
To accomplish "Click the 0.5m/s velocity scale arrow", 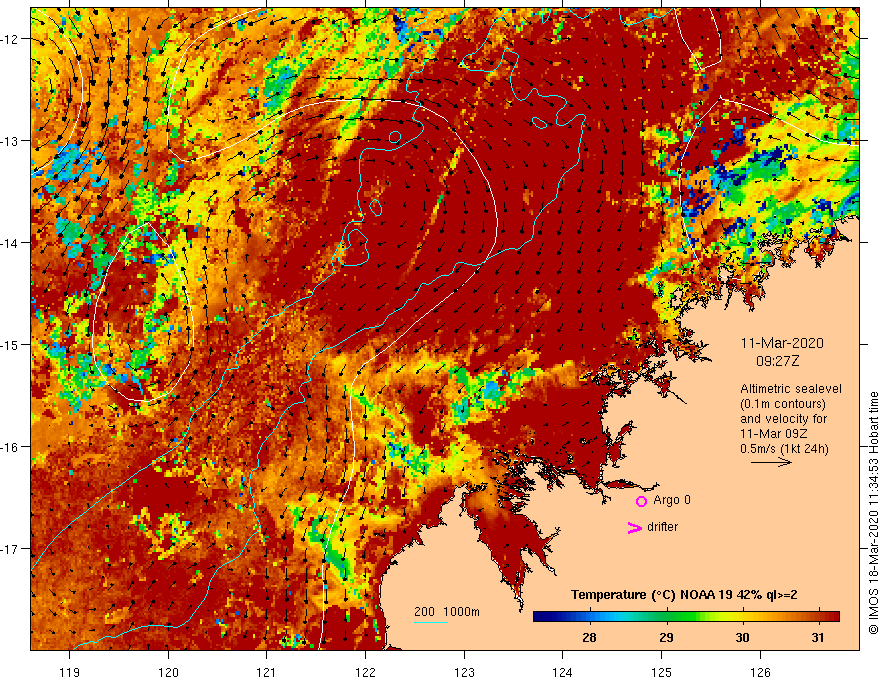I will click(x=771, y=462).
